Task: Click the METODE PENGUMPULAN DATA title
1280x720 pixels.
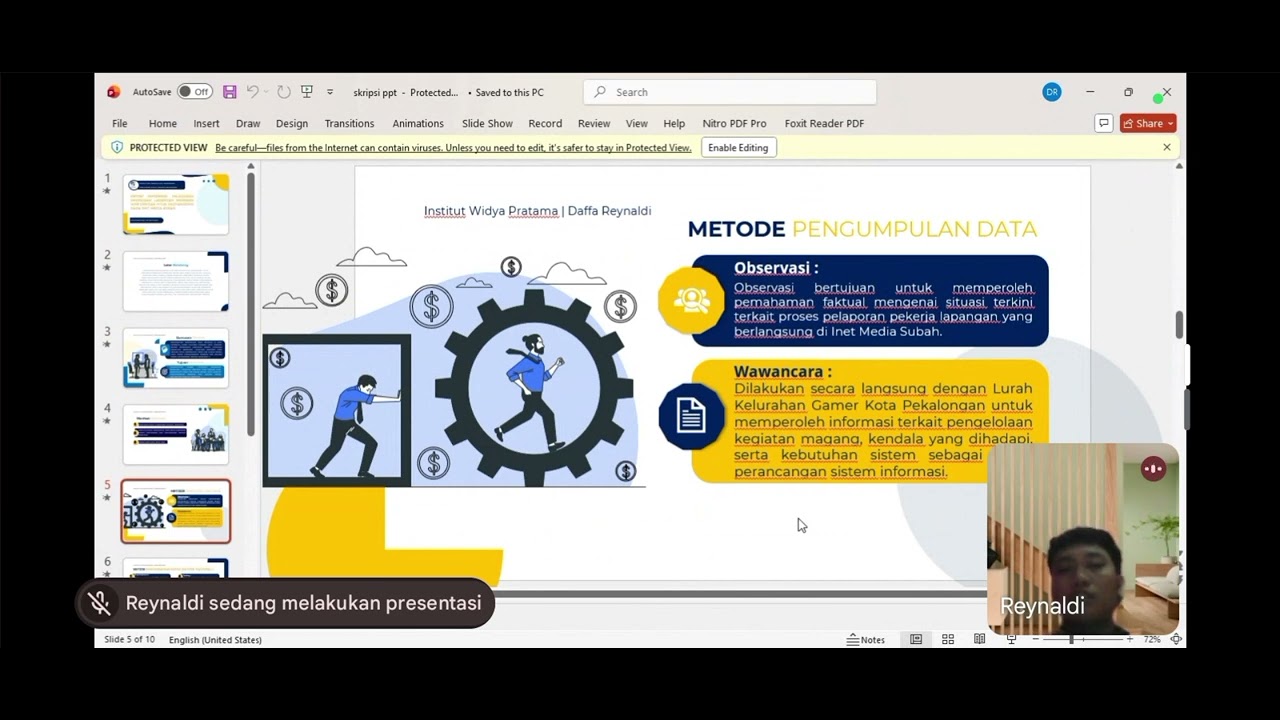Action: (862, 229)
